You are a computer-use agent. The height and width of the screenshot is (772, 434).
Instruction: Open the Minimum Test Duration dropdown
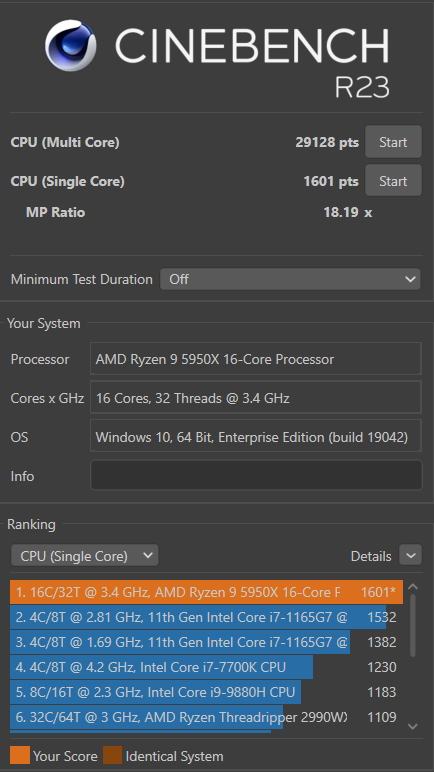(290, 279)
